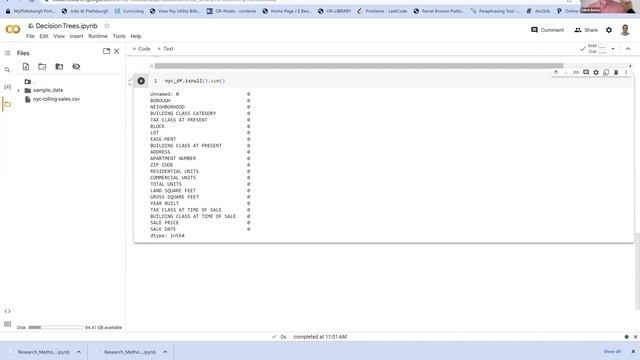Open the Curriculog bookmark
Screen dimensions: 640x360
click(129, 11)
